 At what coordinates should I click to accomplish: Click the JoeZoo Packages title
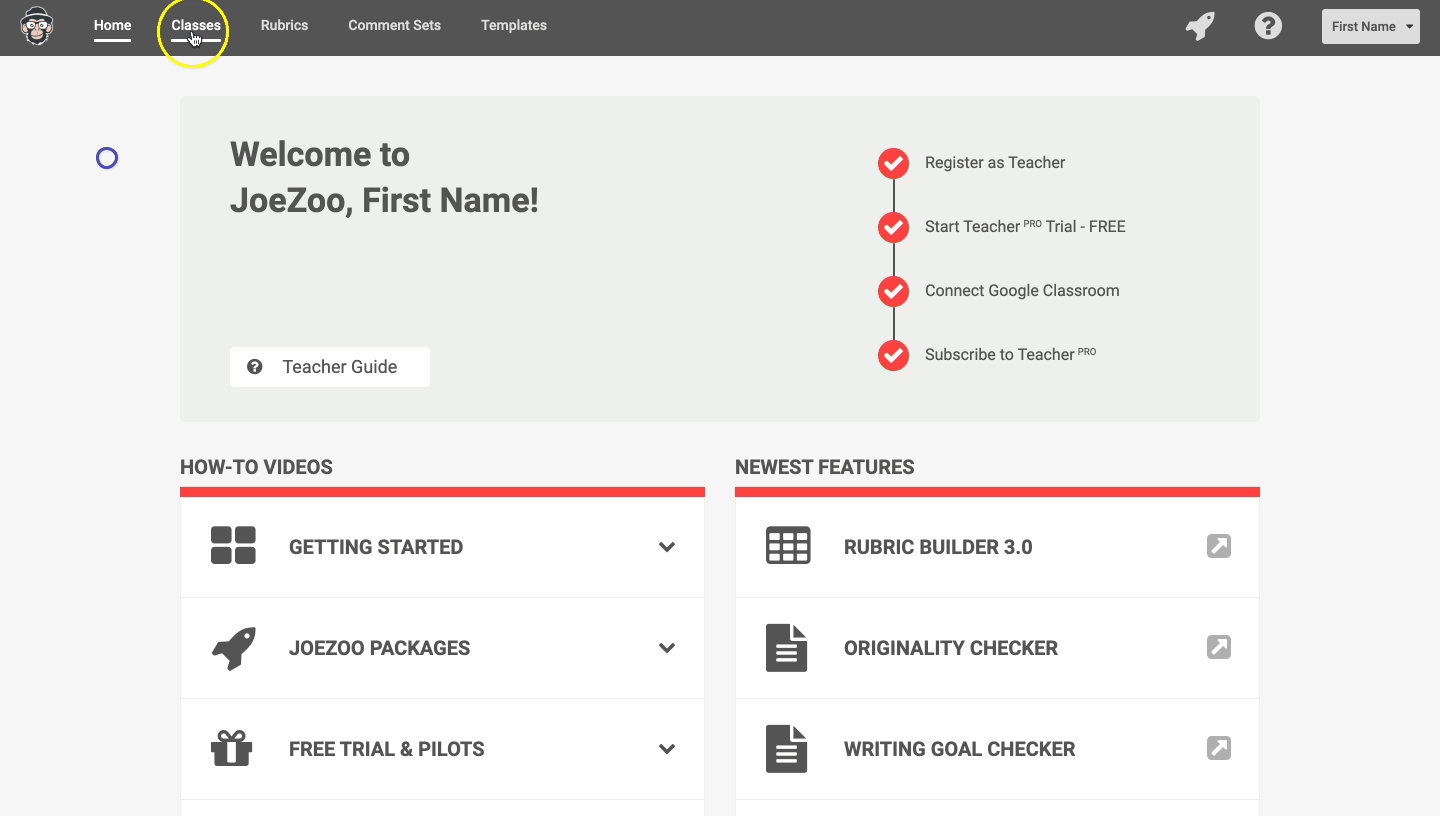(x=380, y=648)
